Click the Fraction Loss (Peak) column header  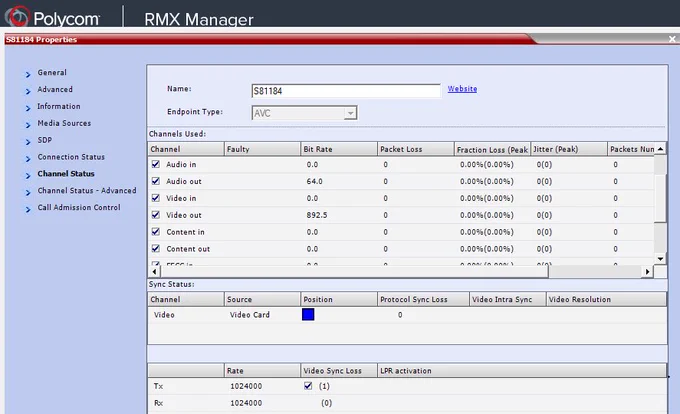(492, 149)
